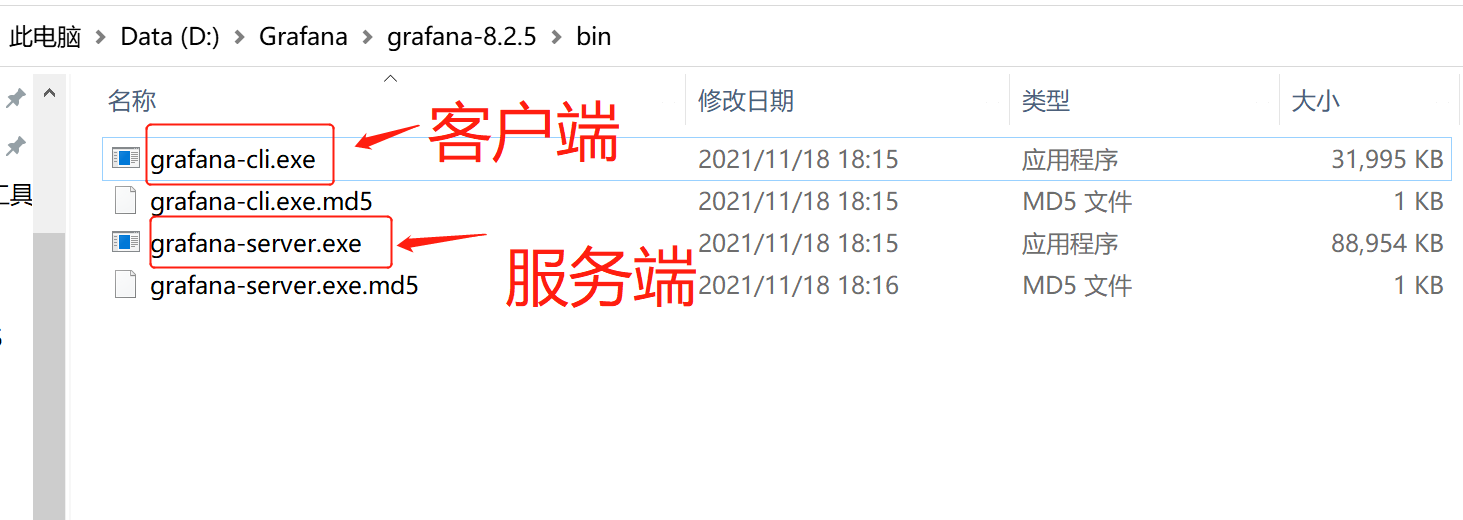
Task: Select the grafana-server.exe application icon
Action: pos(126,242)
